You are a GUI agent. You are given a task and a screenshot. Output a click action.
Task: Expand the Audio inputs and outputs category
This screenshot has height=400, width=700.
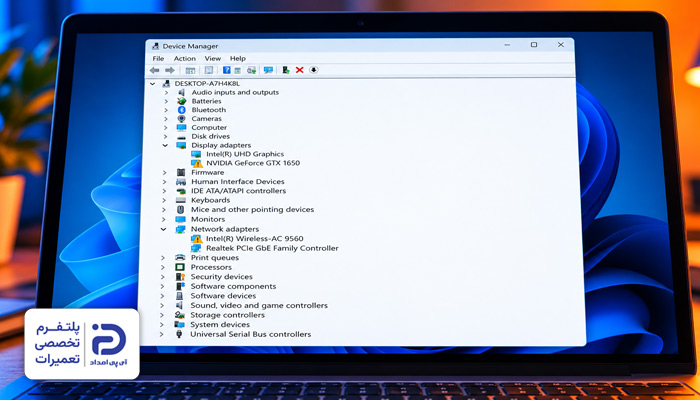click(x=166, y=92)
